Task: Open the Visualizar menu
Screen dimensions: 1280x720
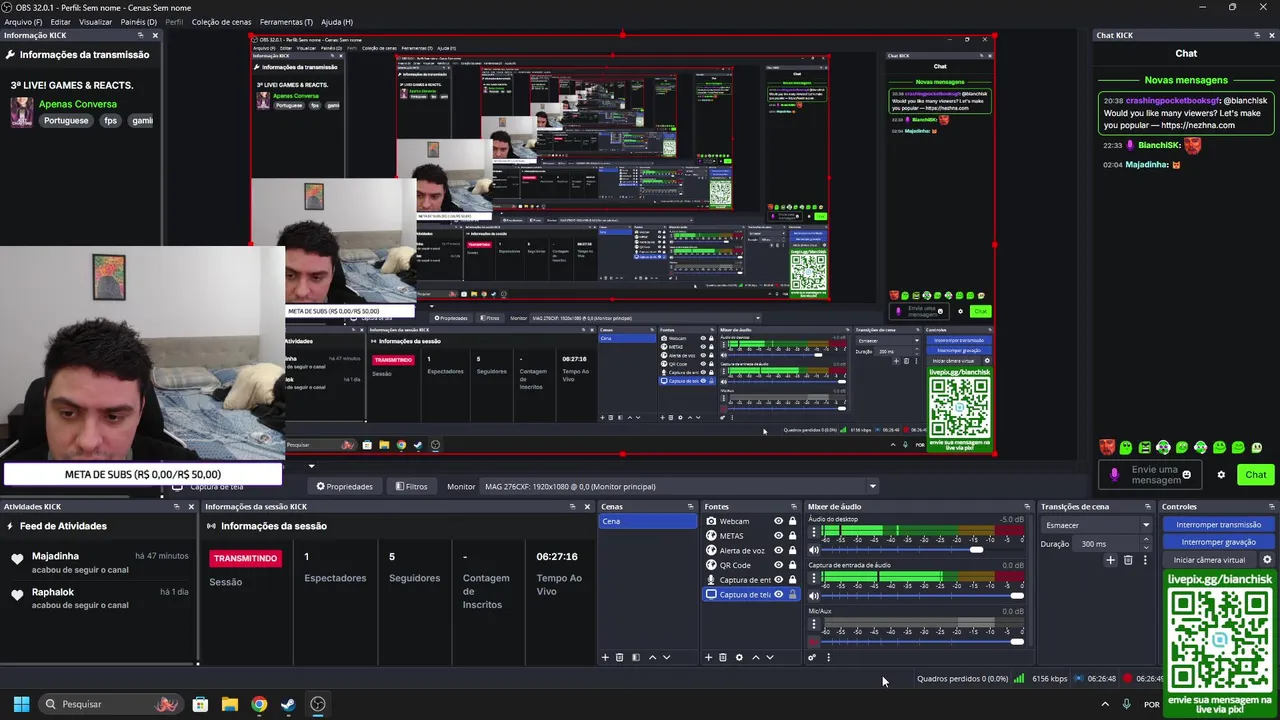Action: click(96, 22)
